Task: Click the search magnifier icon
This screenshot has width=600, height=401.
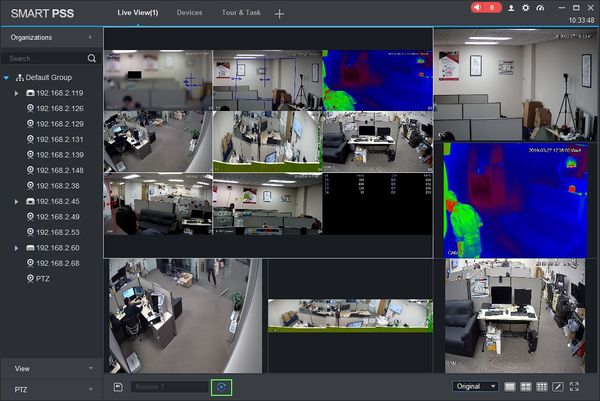Action: 91,58
